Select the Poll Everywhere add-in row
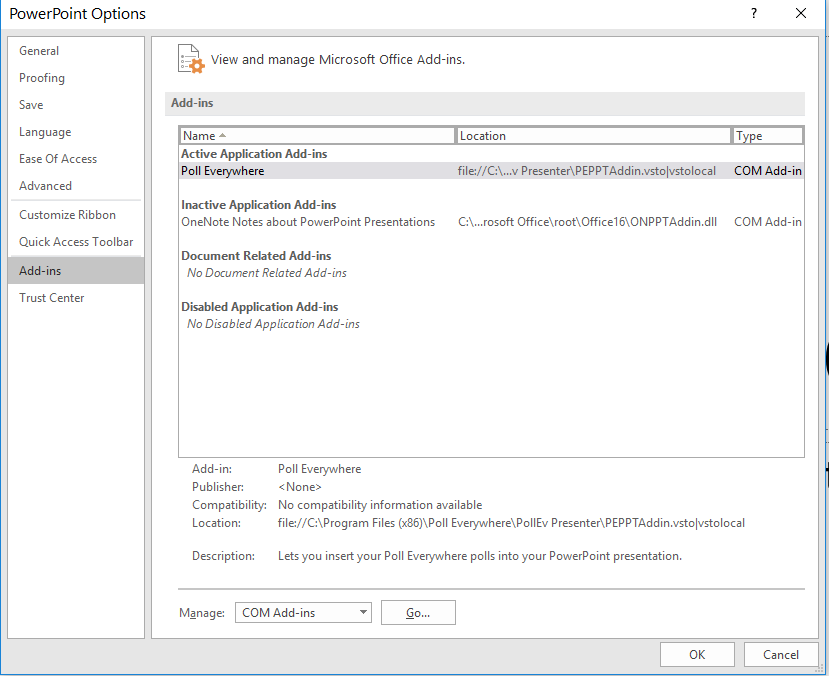Viewport: 829px width, 676px height. (x=223, y=171)
